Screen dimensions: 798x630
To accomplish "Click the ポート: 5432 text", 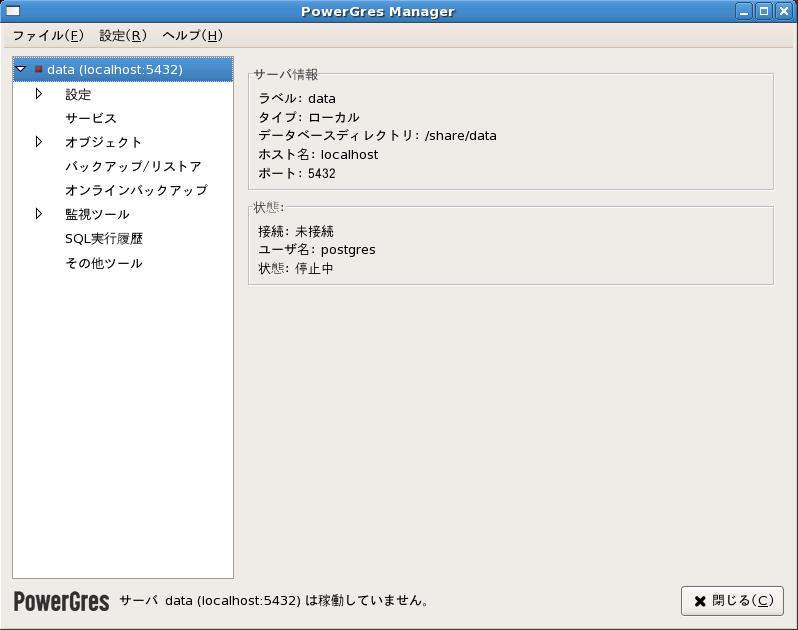I will [297, 173].
